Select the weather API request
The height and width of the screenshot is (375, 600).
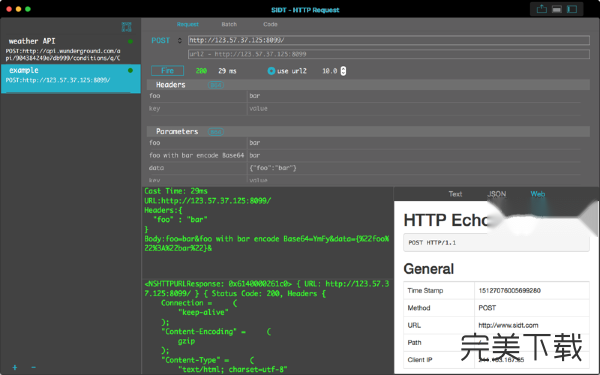[71, 49]
